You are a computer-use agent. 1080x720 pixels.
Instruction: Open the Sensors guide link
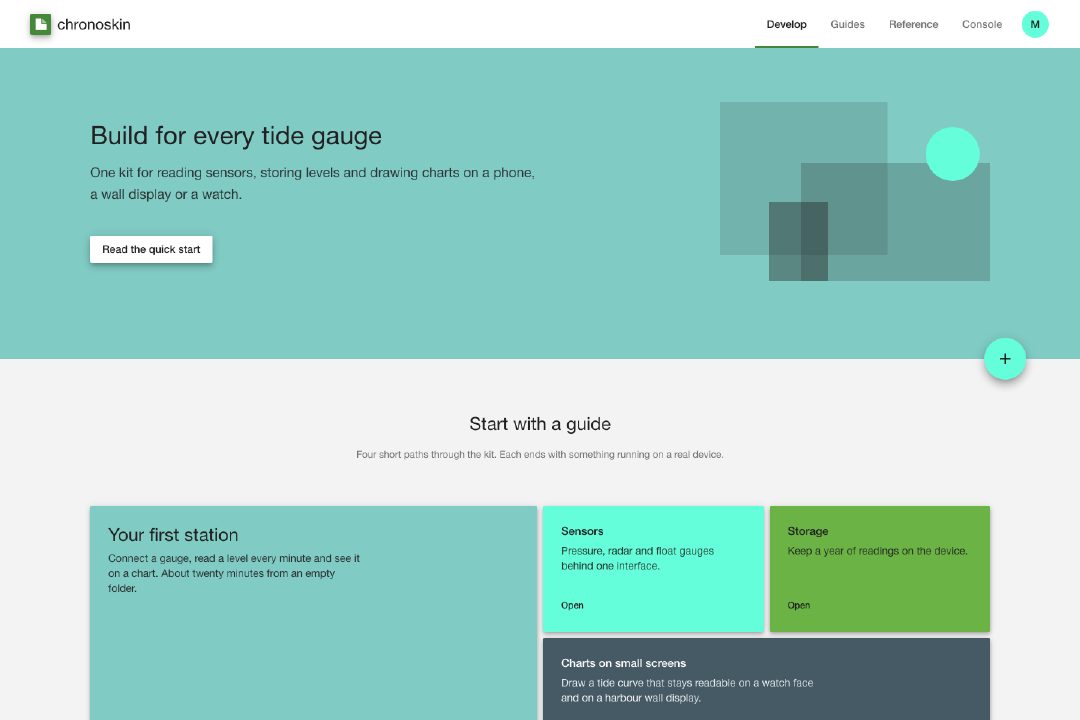[x=572, y=605]
